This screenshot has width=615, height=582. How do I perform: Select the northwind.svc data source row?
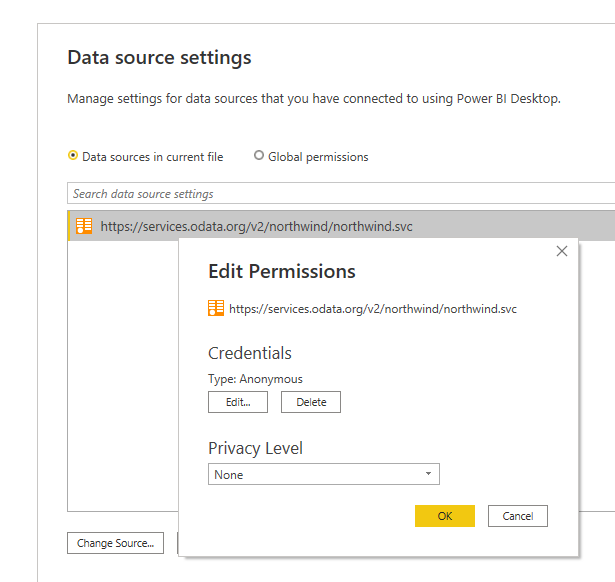tap(341, 226)
